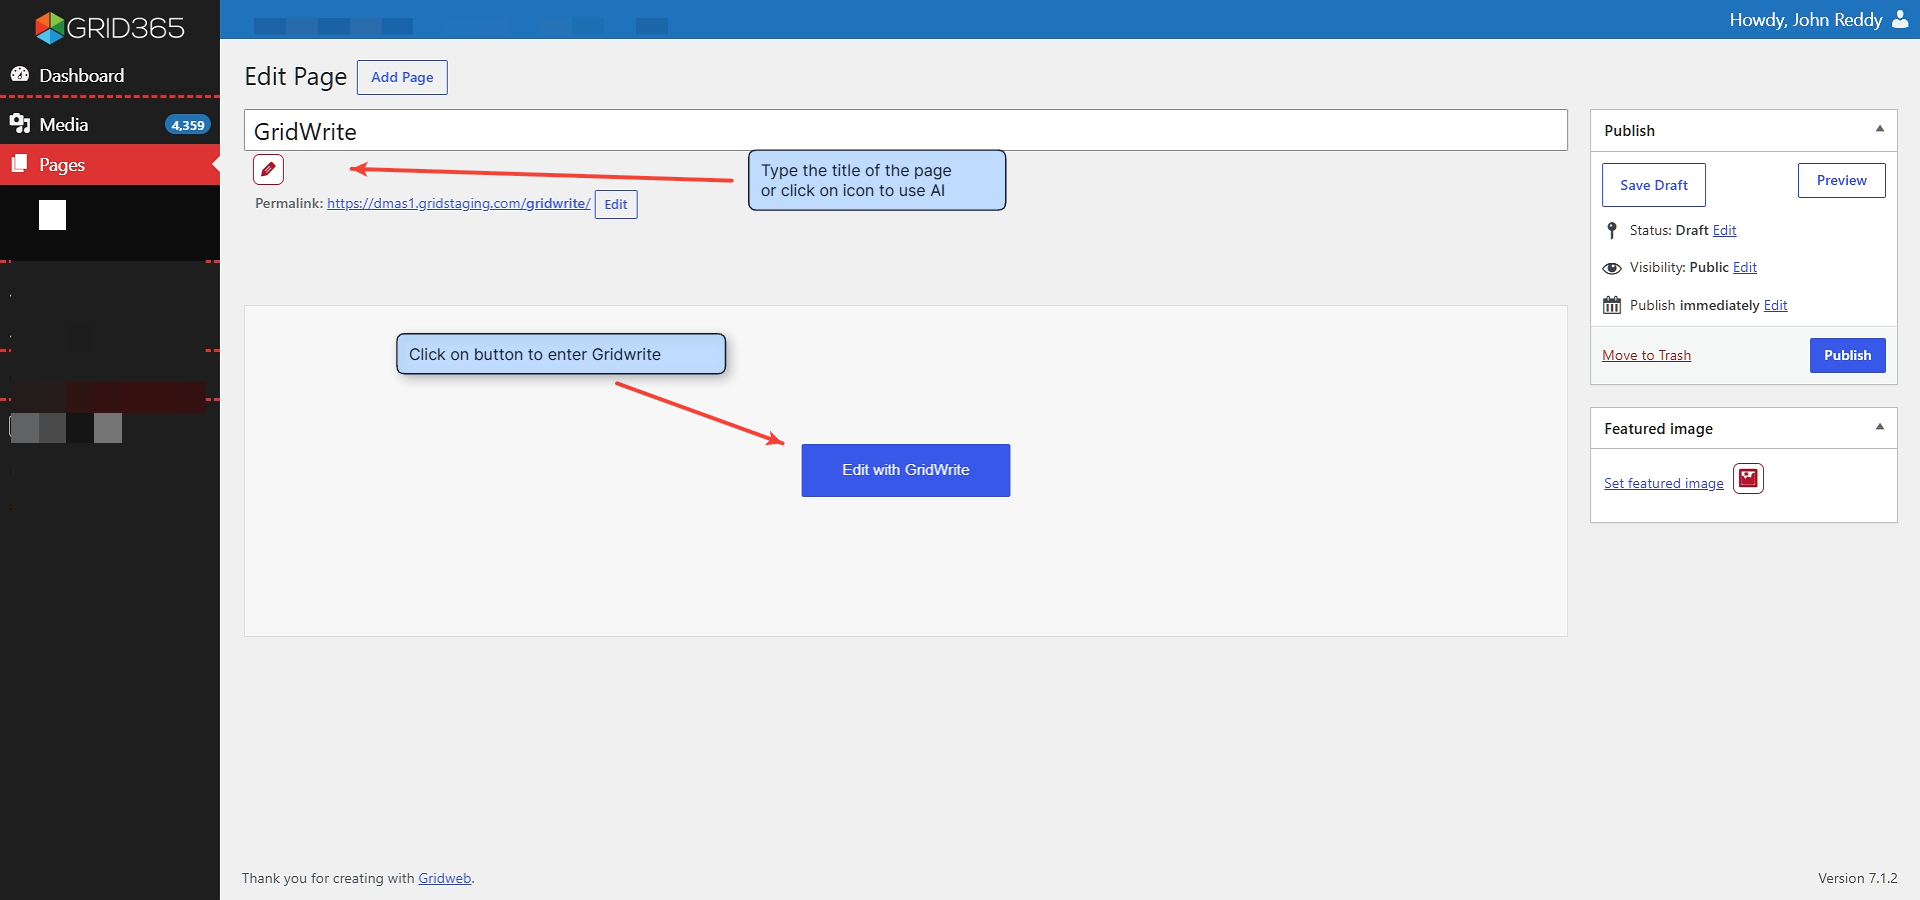The image size is (1920, 900).
Task: Click the permalink Edit button
Action: (x=616, y=204)
